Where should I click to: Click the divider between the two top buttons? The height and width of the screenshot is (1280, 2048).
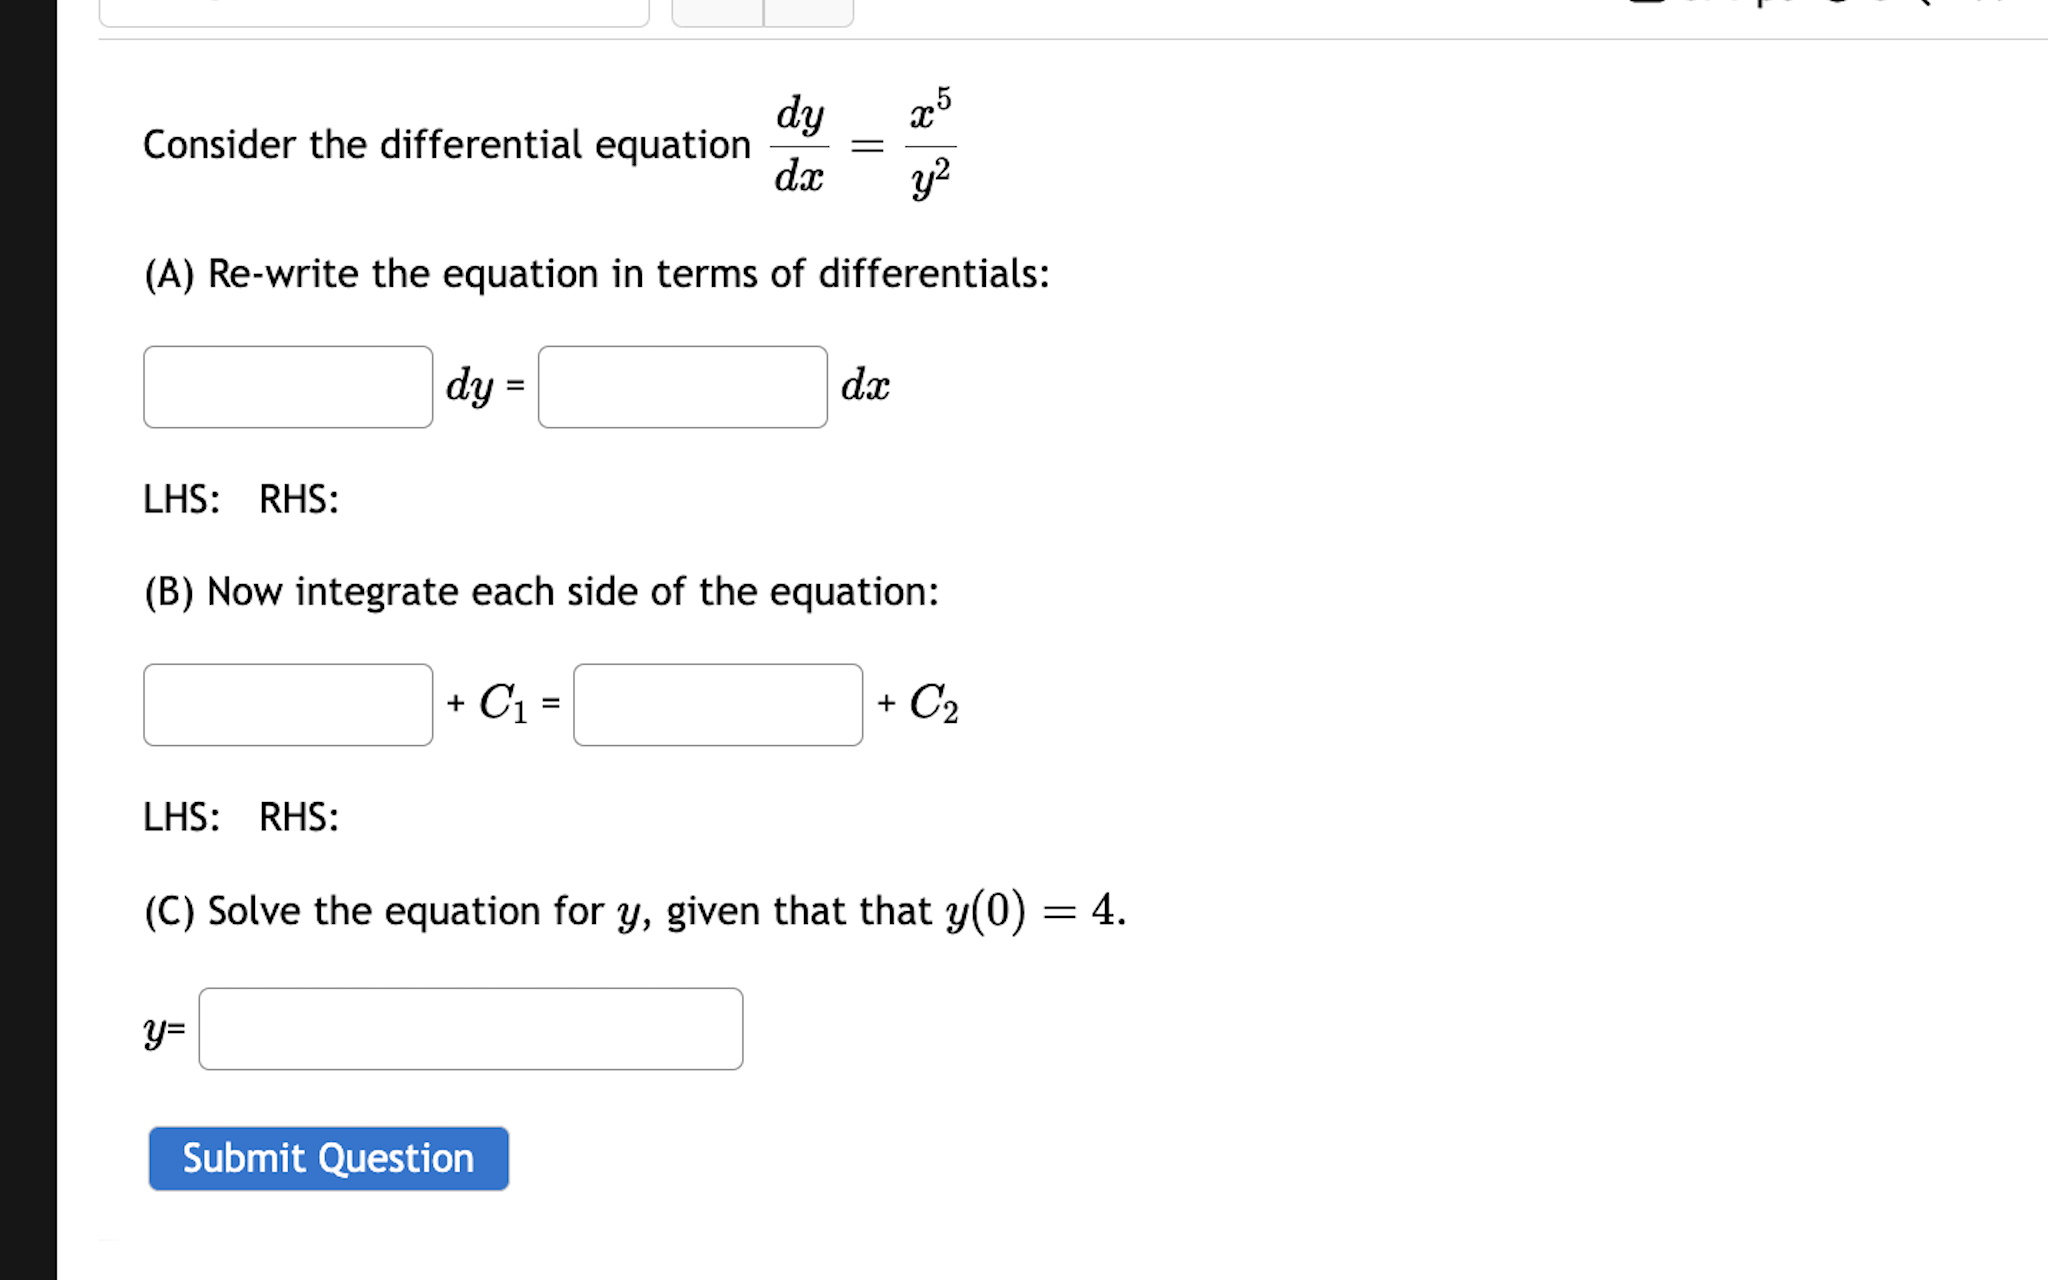tap(762, 12)
